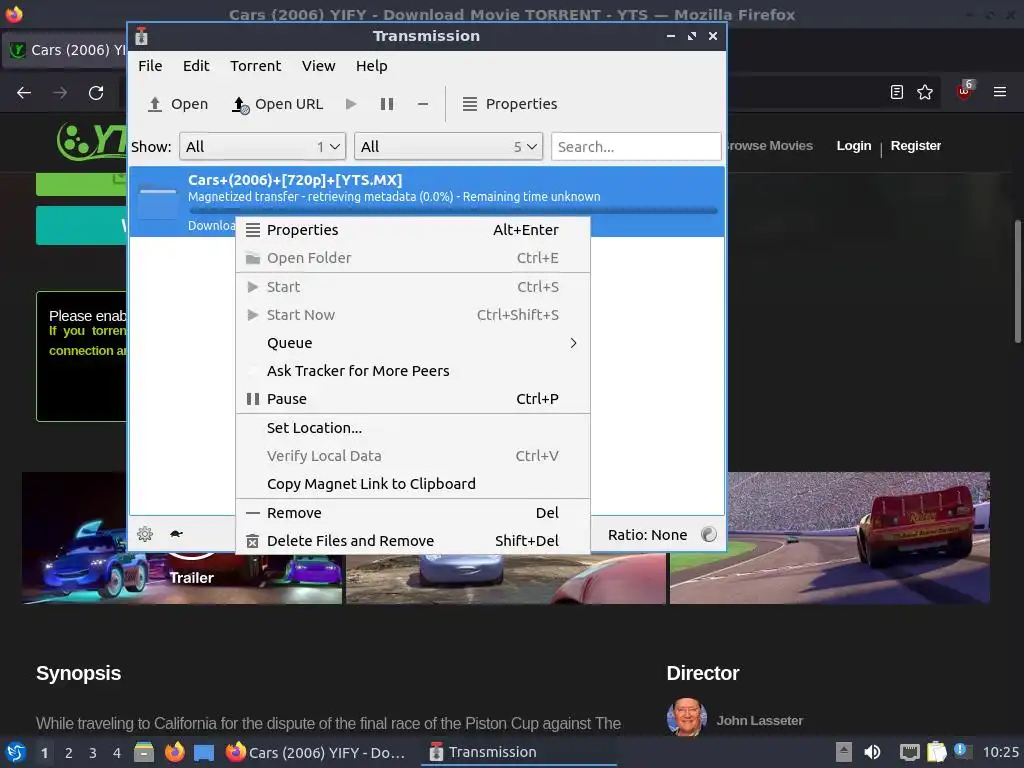The height and width of the screenshot is (768, 1024).
Task: Open the Help menu in Transmission
Action: click(x=372, y=66)
